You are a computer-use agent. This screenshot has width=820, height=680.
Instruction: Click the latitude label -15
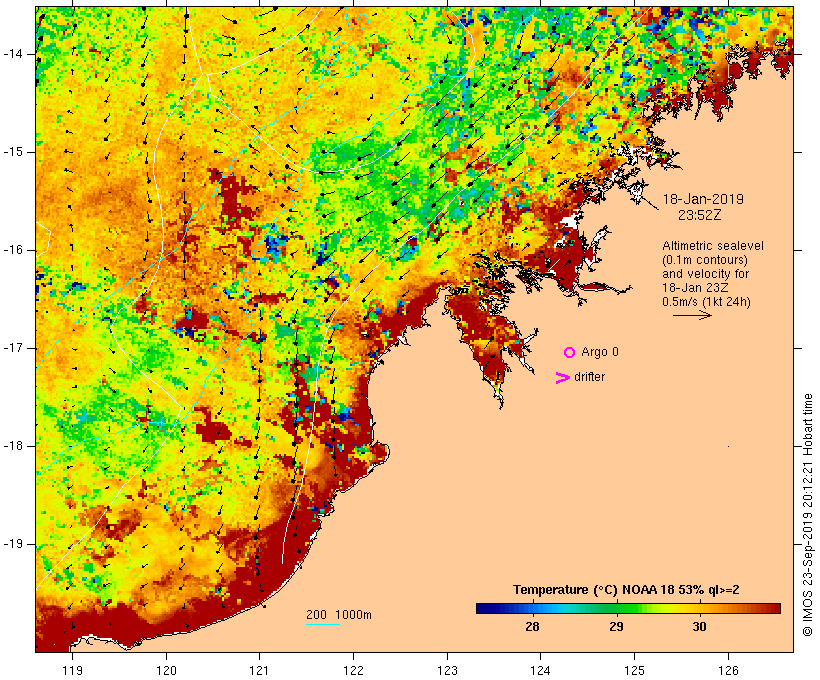point(13,152)
